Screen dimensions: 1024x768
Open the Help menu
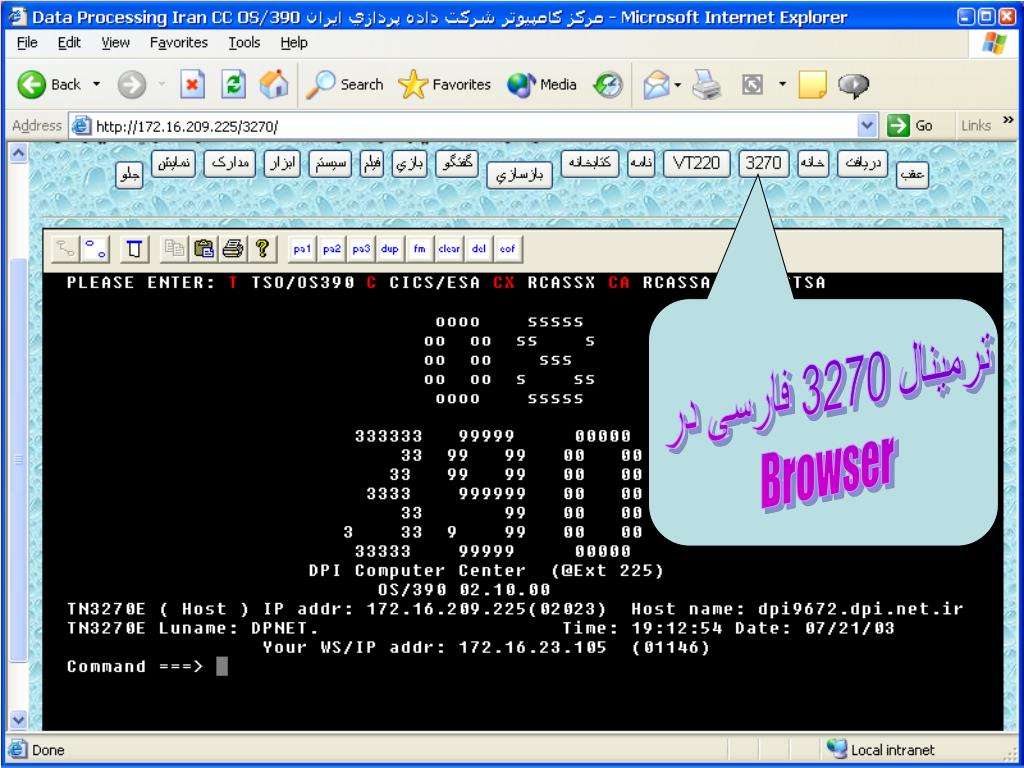point(294,42)
